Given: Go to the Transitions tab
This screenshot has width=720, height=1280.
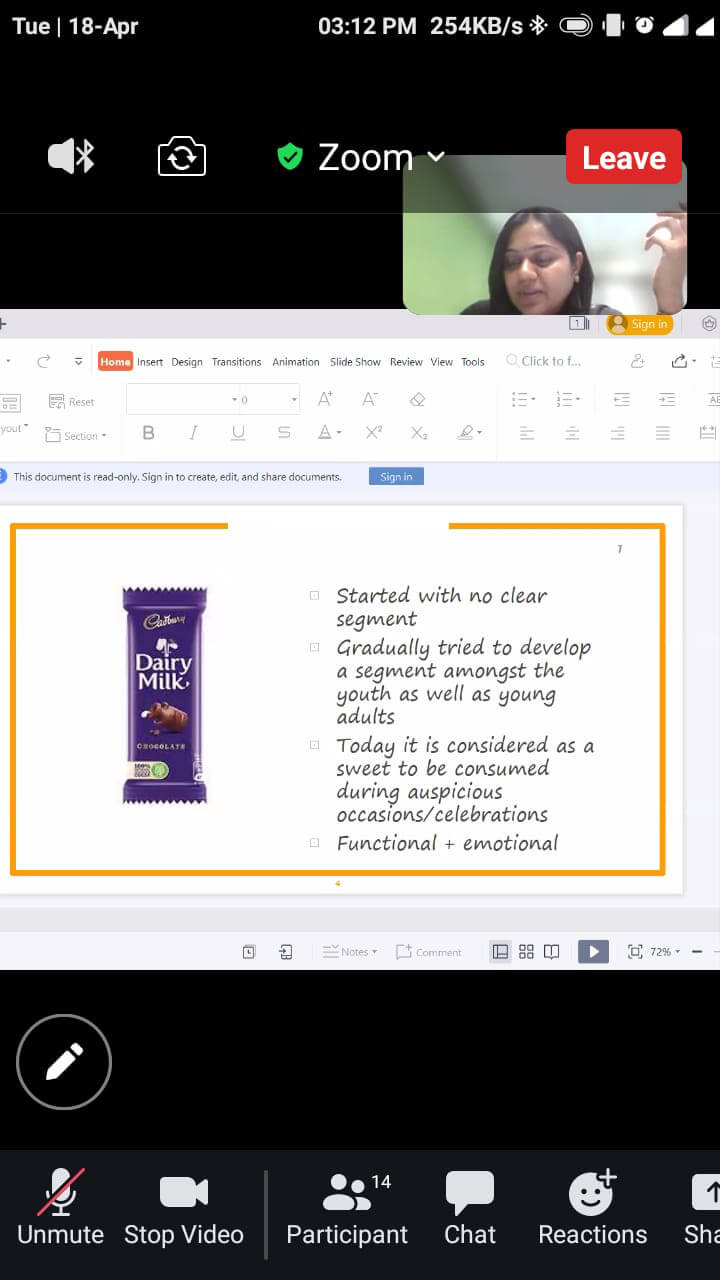Looking at the screenshot, I should click(x=236, y=362).
